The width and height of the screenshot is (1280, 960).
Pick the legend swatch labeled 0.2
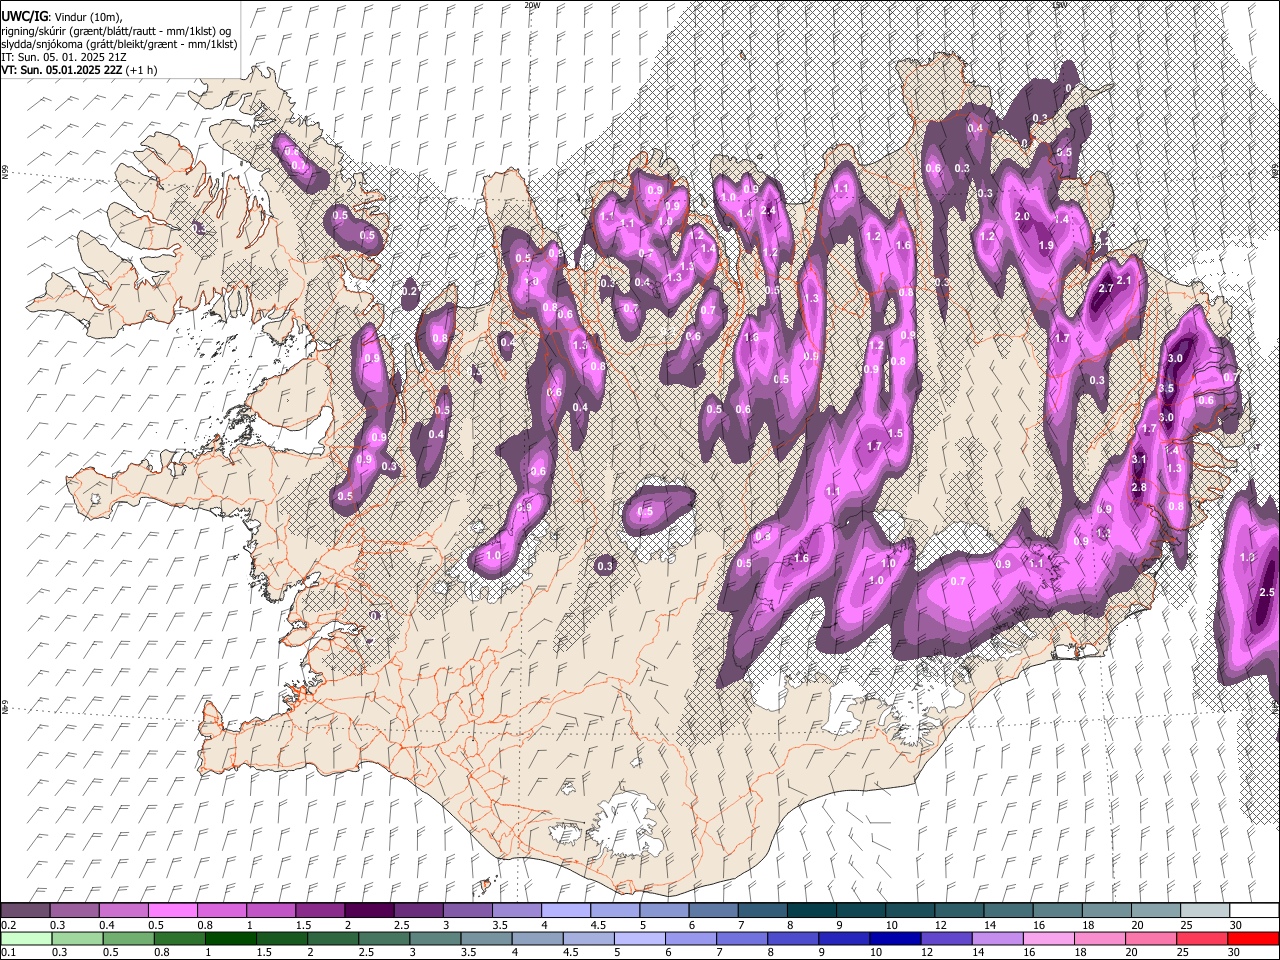[25, 910]
